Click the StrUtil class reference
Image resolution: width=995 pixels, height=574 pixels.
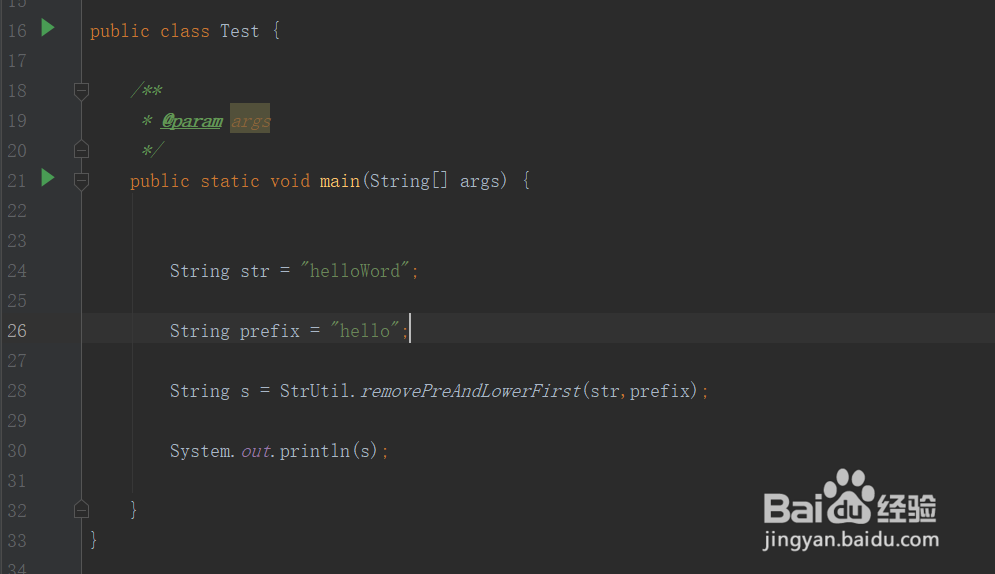pyautogui.click(x=315, y=391)
